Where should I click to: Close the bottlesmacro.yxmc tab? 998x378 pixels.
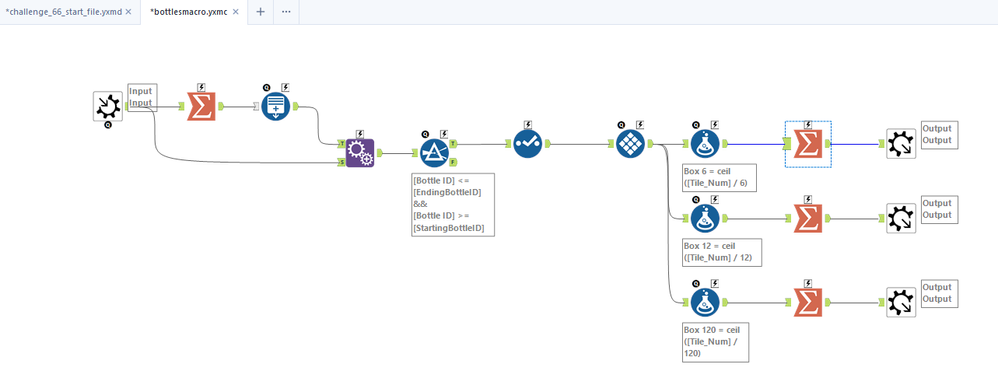click(x=235, y=12)
